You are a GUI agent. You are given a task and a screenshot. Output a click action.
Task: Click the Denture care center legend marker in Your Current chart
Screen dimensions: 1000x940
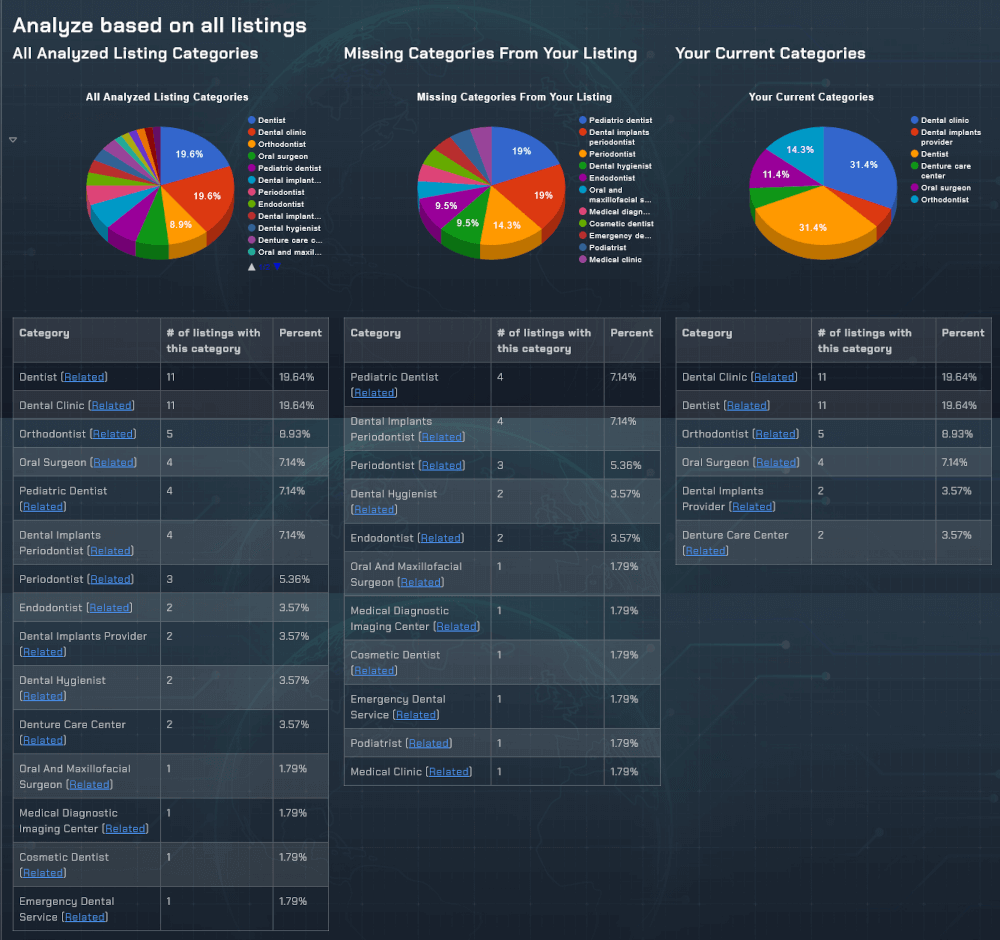[x=914, y=166]
